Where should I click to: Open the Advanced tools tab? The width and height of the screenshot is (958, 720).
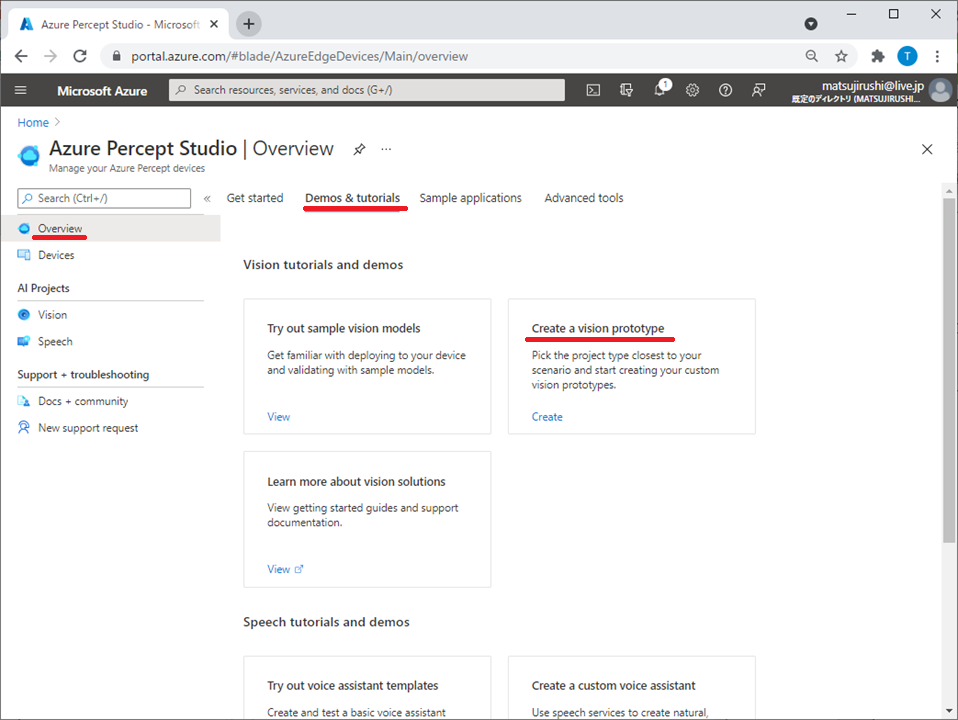(583, 198)
